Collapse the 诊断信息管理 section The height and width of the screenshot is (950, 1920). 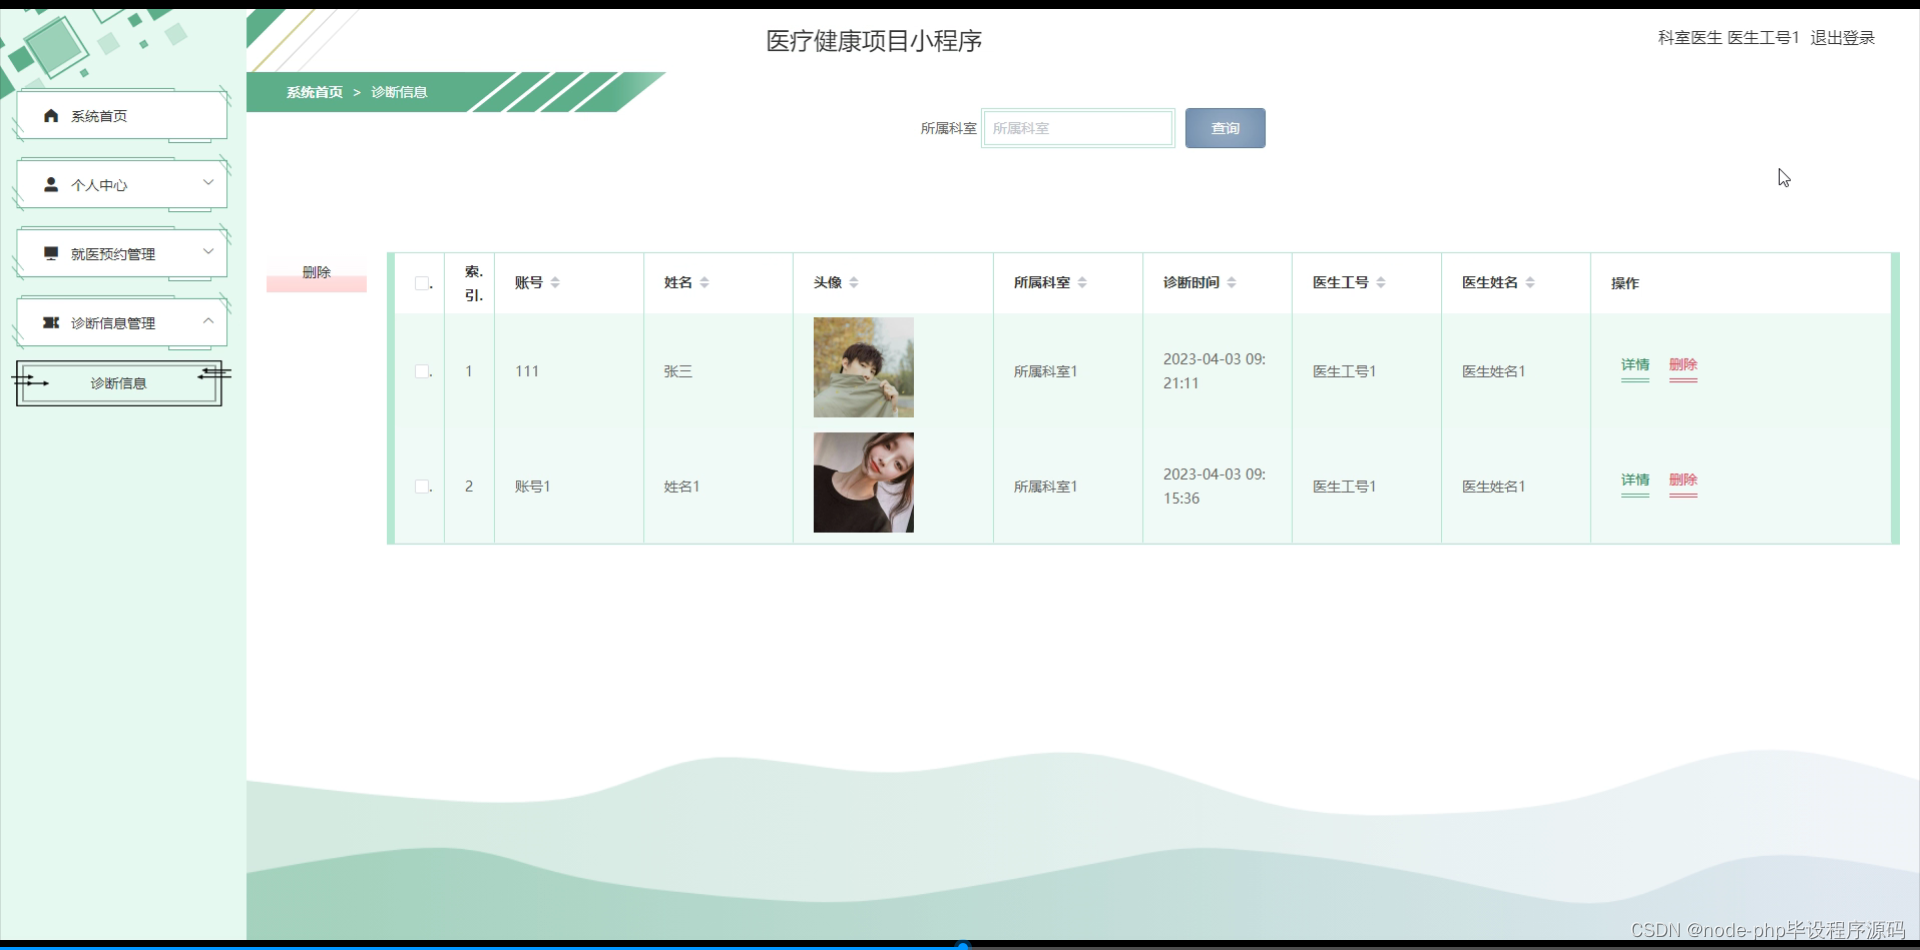(x=208, y=321)
